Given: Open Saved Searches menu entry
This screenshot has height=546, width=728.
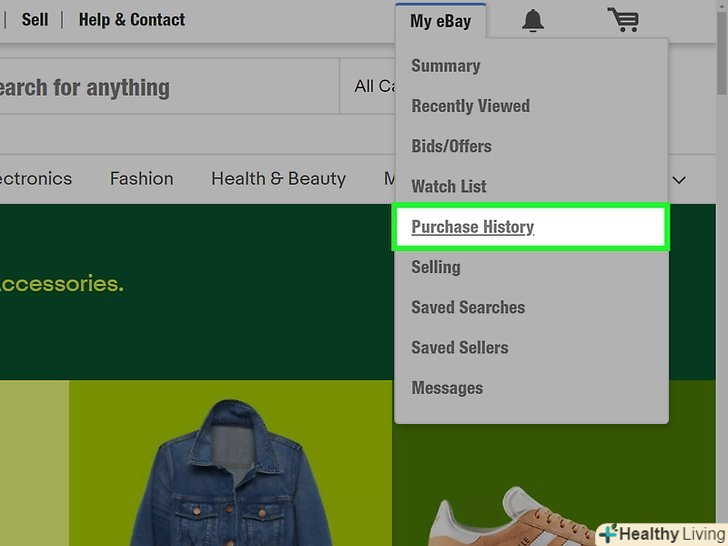Looking at the screenshot, I should [468, 307].
